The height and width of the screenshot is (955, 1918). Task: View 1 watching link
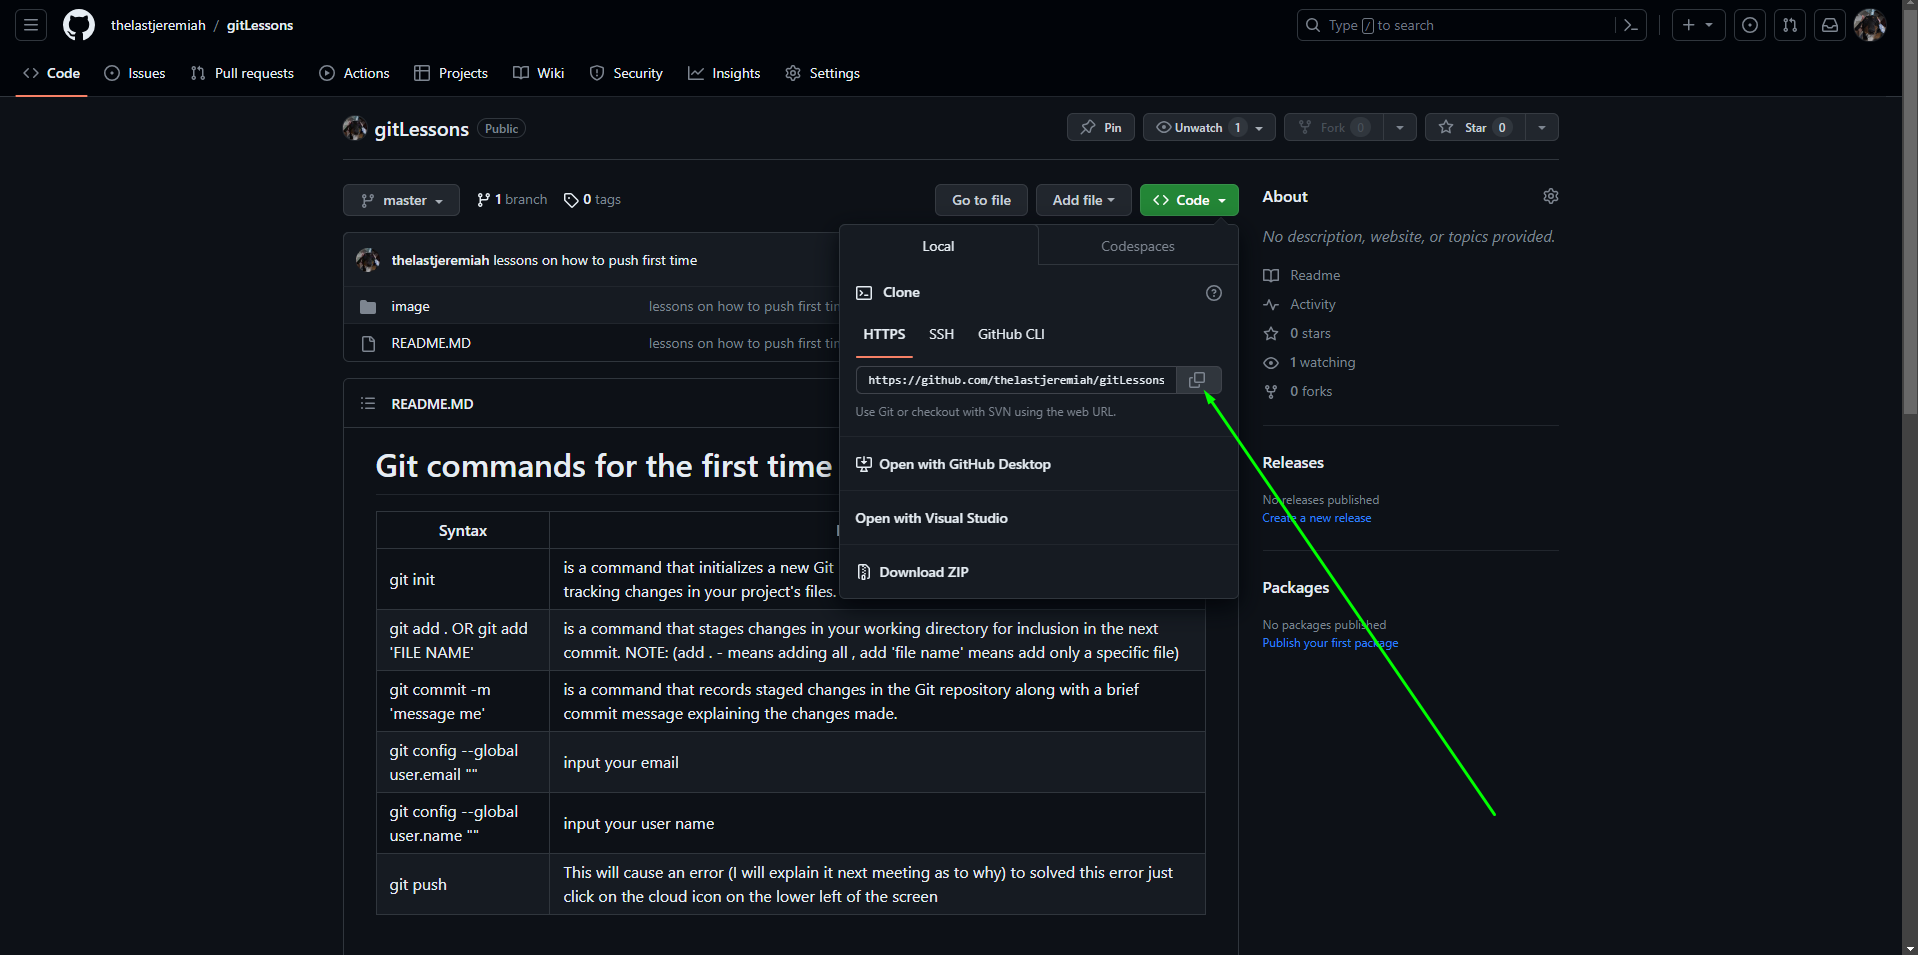1310,362
